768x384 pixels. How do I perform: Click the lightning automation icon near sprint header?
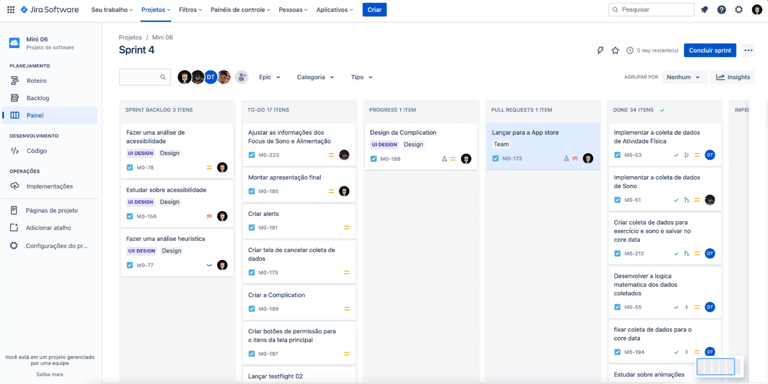600,50
